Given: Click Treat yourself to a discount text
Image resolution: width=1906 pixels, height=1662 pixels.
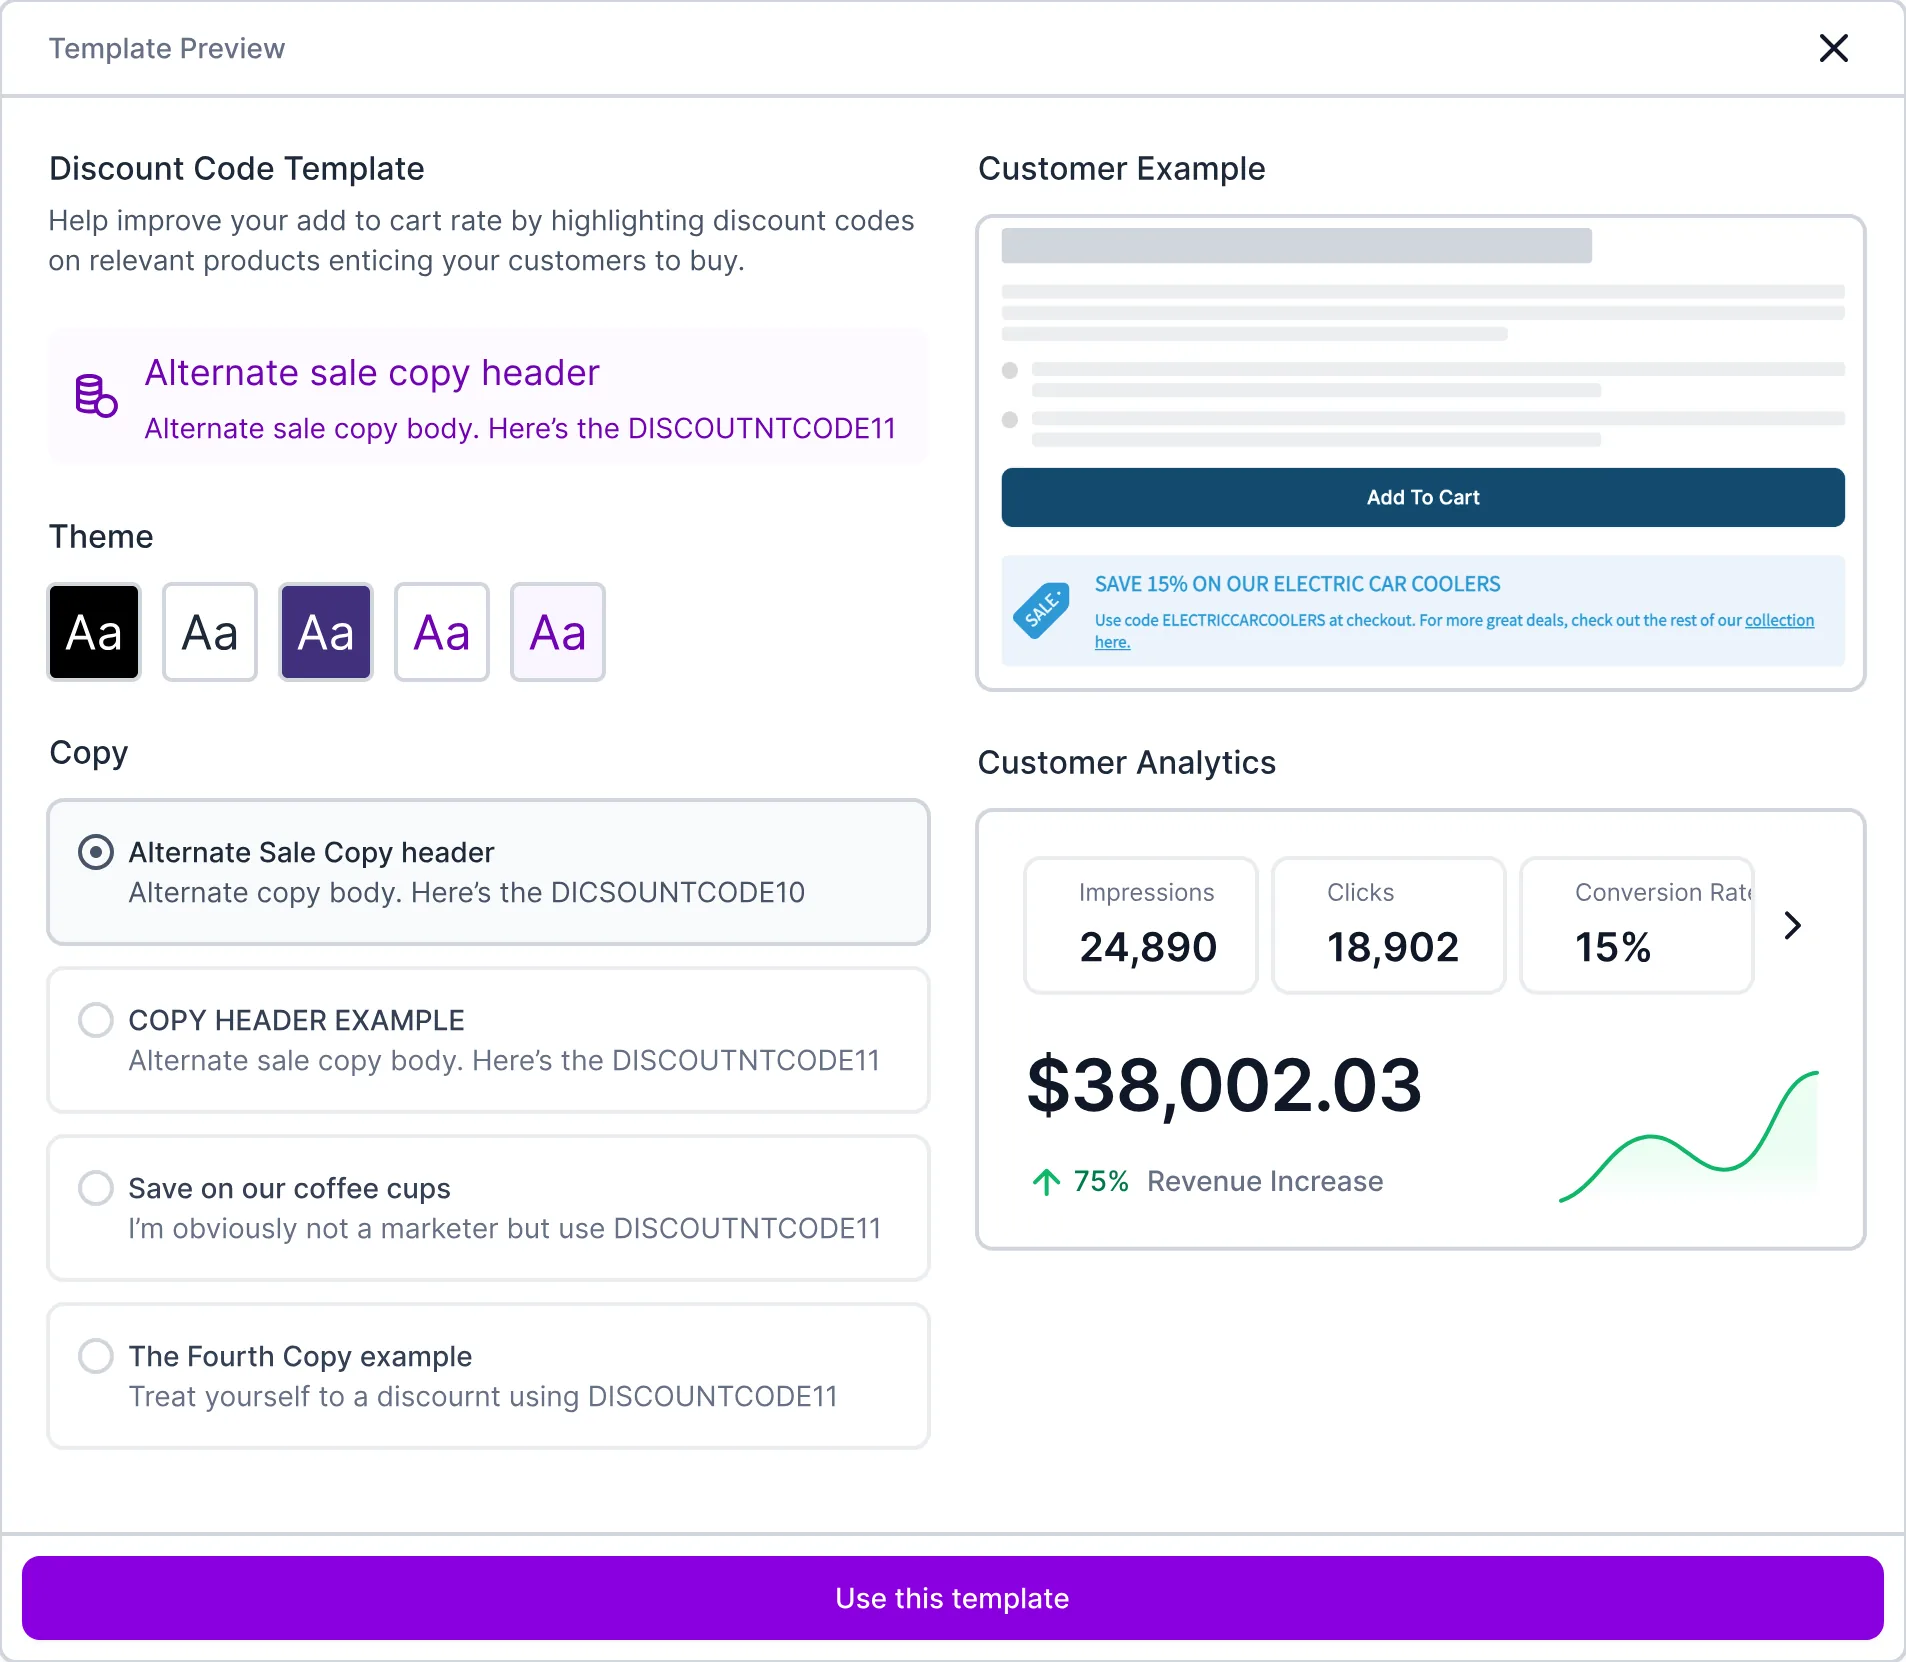Looking at the screenshot, I should pos(483,1396).
